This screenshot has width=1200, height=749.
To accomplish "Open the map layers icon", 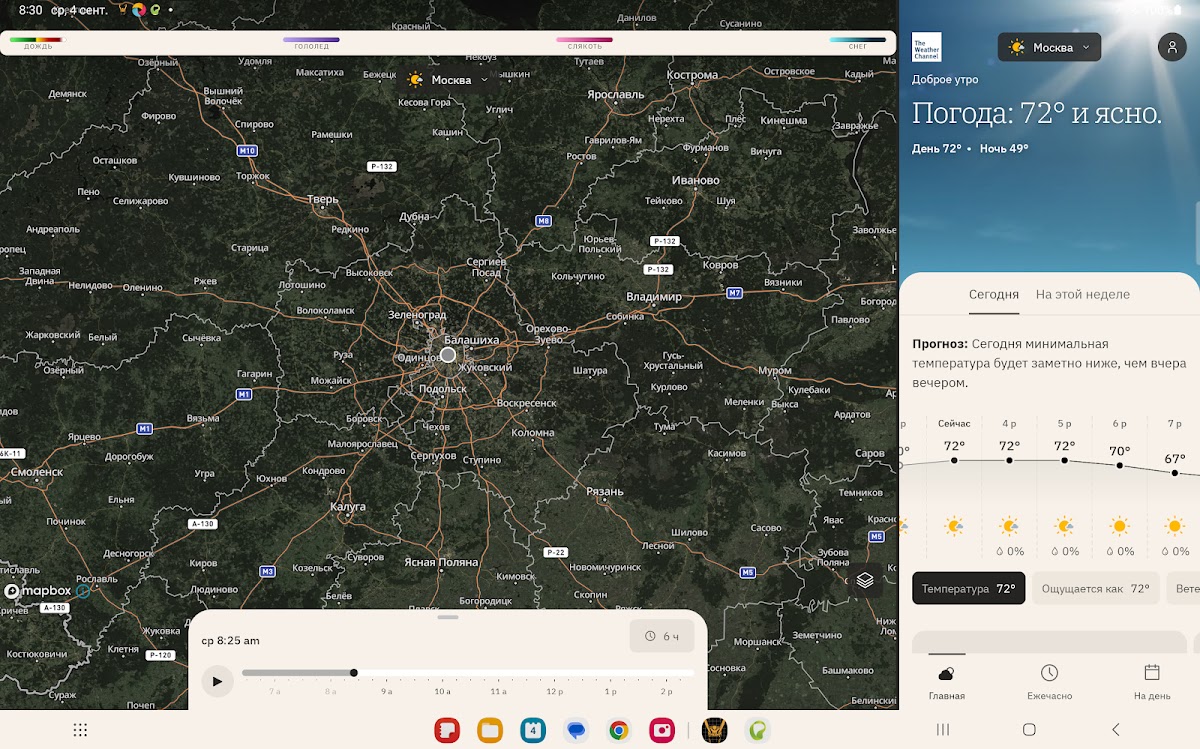I will click(865, 580).
